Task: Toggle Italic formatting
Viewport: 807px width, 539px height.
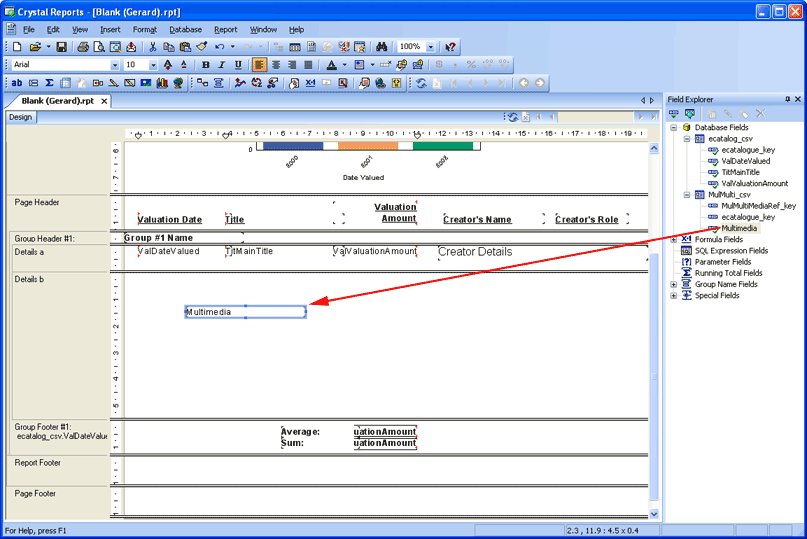Action: [222, 65]
